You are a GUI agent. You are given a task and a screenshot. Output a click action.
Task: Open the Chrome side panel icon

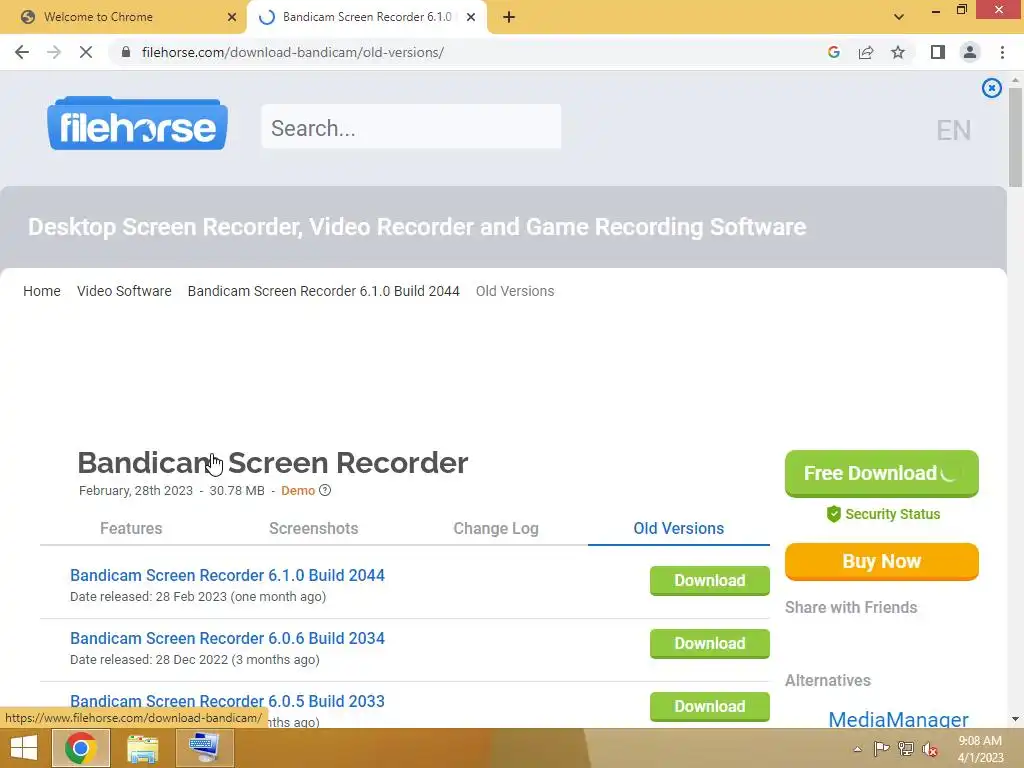click(x=938, y=52)
